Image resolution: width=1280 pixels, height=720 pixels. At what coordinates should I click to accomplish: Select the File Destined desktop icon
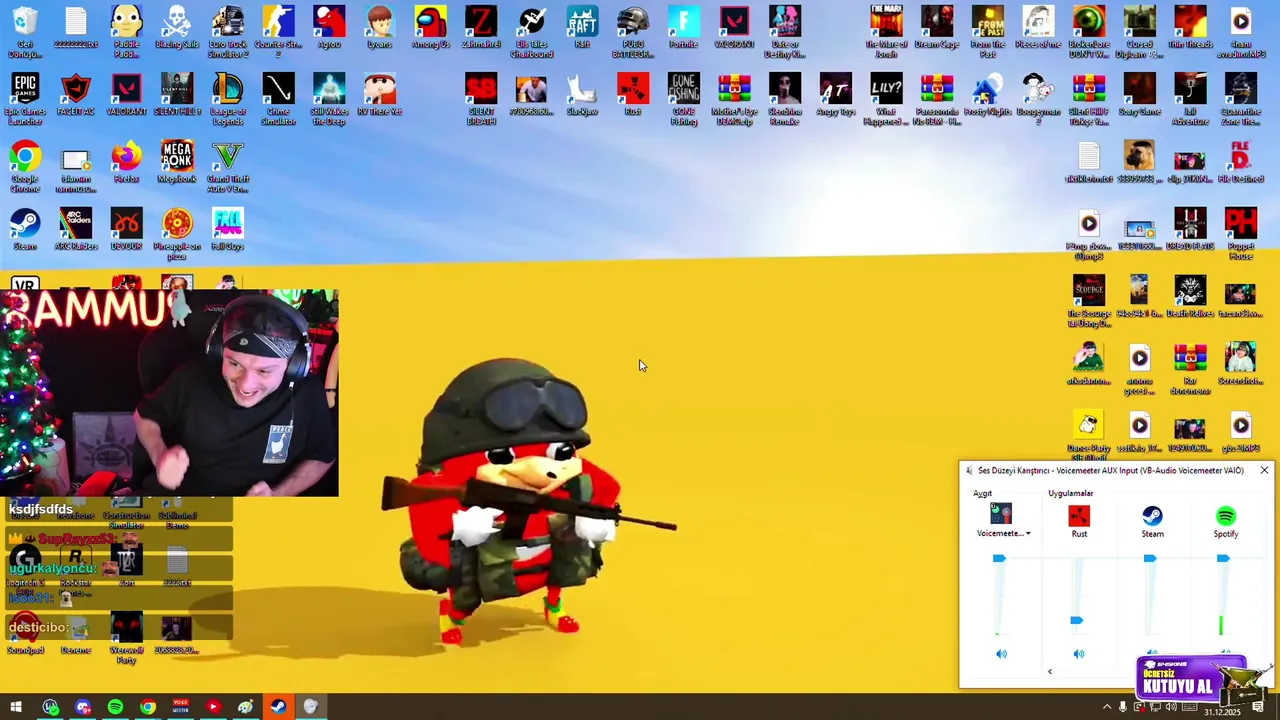[1241, 162]
